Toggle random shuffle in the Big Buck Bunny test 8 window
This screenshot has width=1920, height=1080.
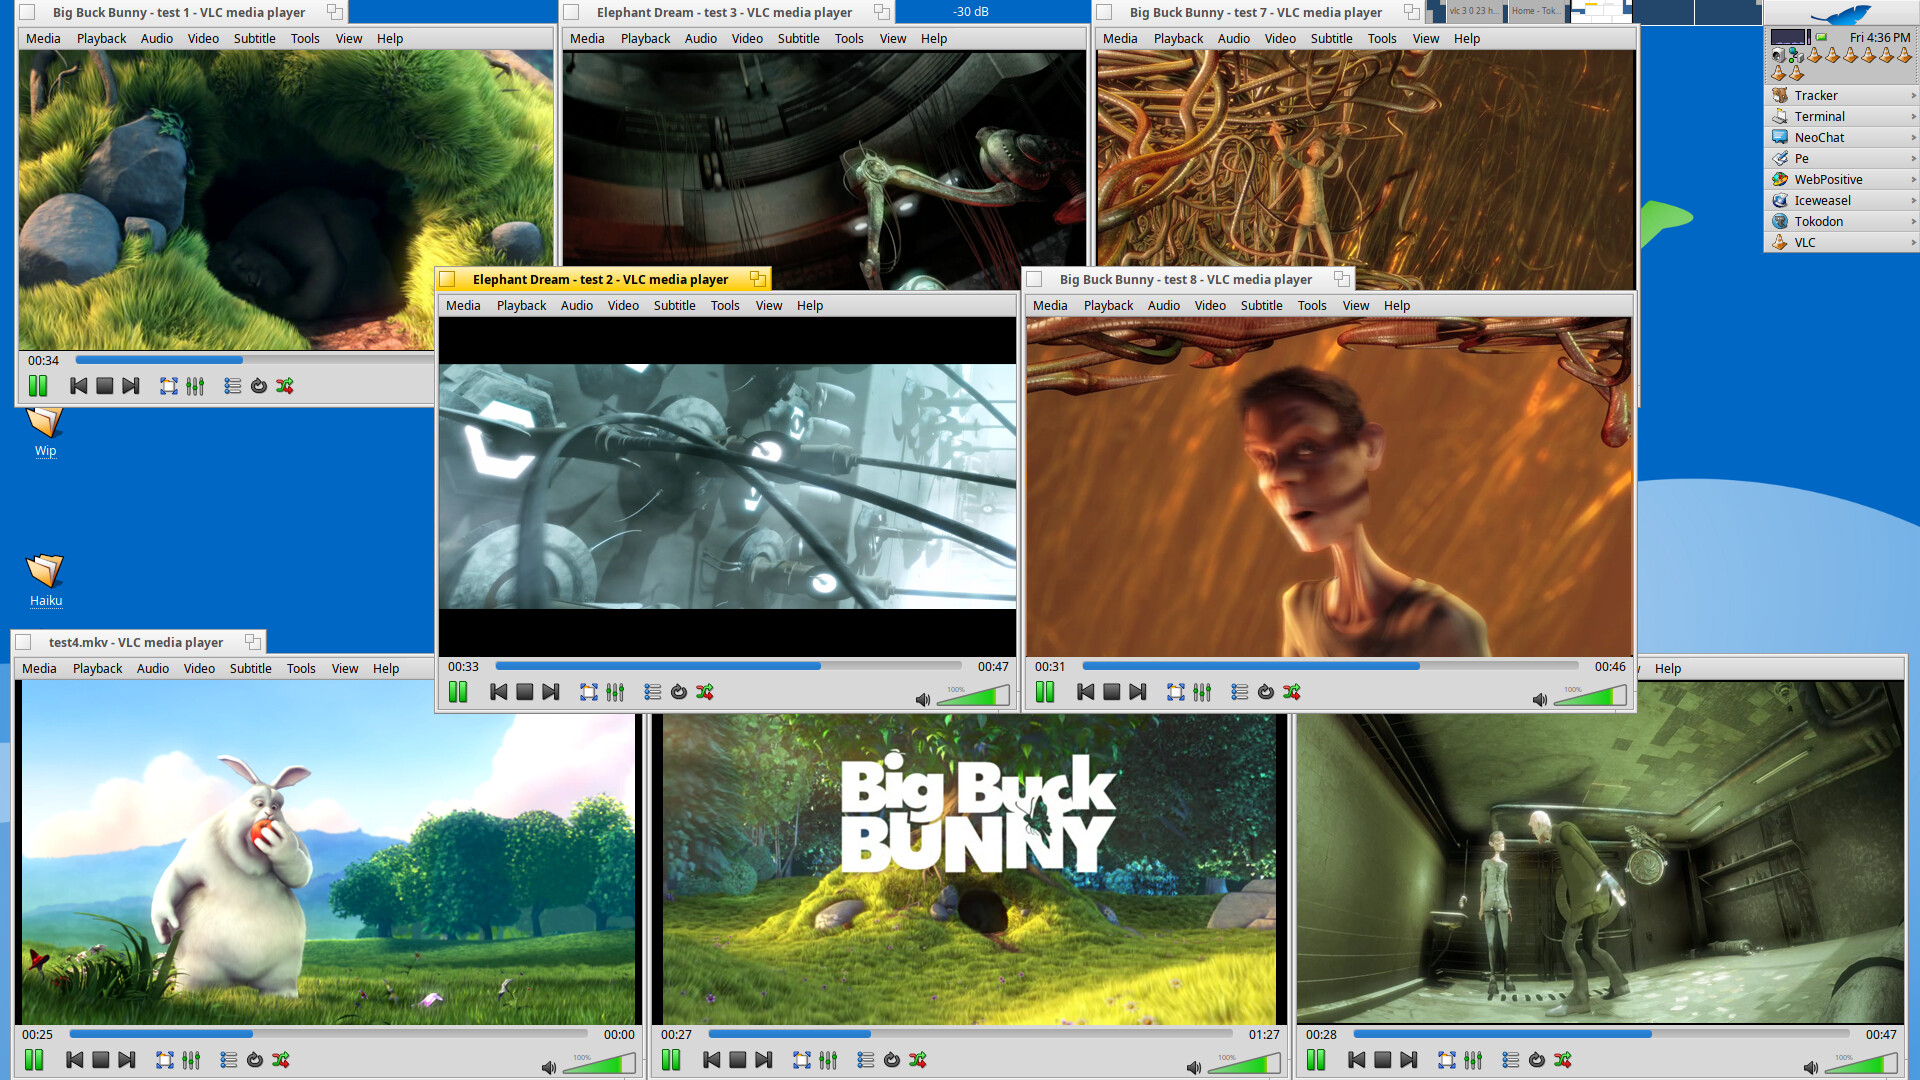coord(1292,692)
